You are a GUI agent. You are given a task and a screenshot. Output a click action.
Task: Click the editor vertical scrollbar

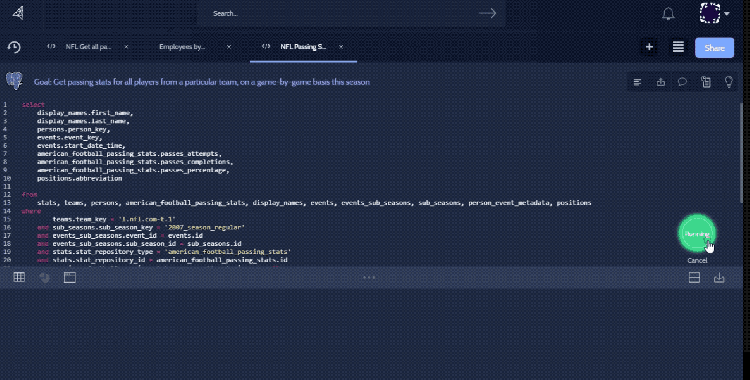click(x=742, y=153)
